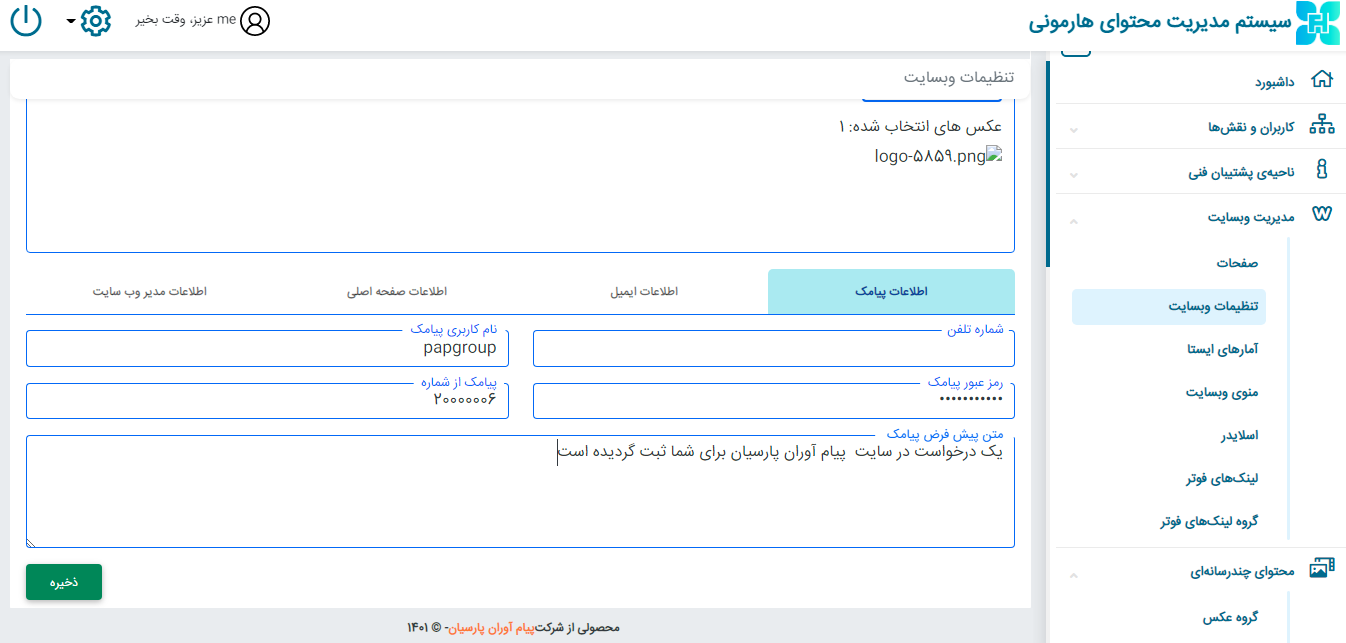Click the کاربران و نقش‌ها hierarchy icon
This screenshot has width=1346, height=643.
[x=1322, y=126]
